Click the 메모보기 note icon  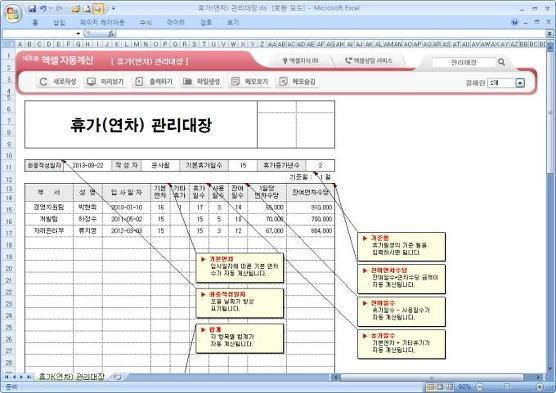pos(235,82)
